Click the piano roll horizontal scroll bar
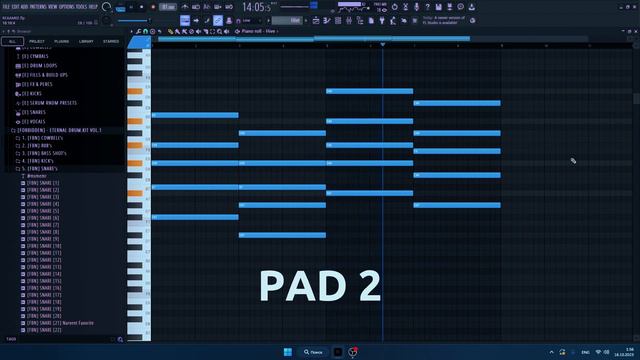The image size is (640, 360). click(313, 39)
